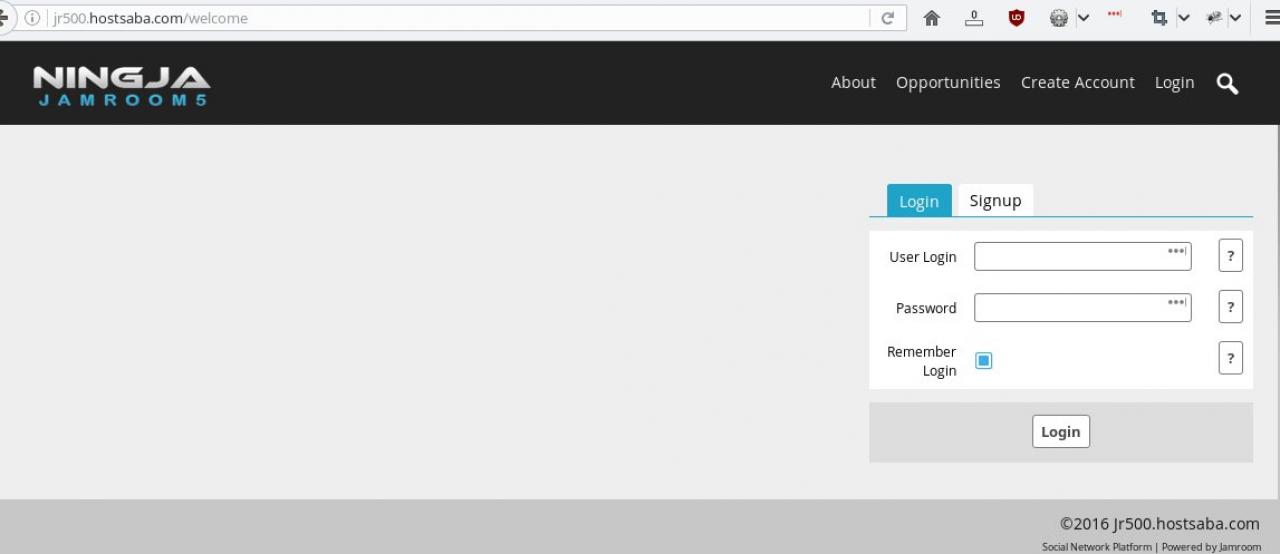Open the About menu item

pos(853,83)
